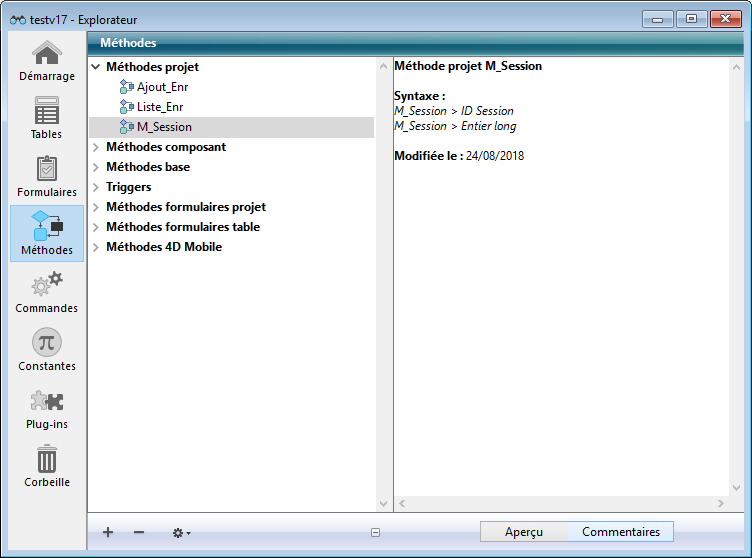Select the Liste_Enr method
Image resolution: width=752 pixels, height=558 pixels.
160,107
